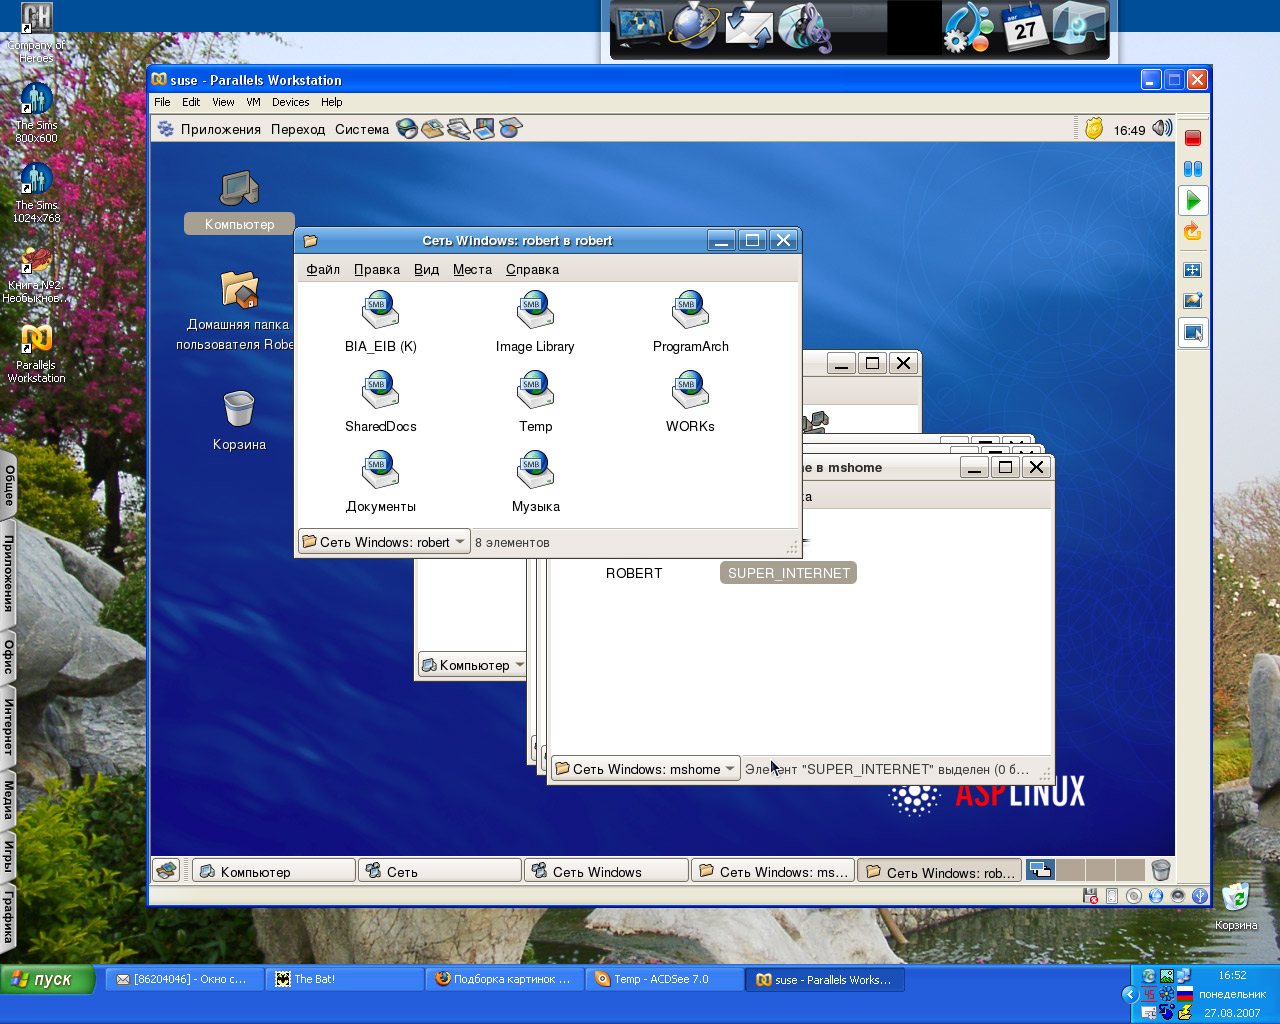Switch to Temp - ACDSee 7.0 taskbar button
This screenshot has width=1280, height=1024.
665,979
